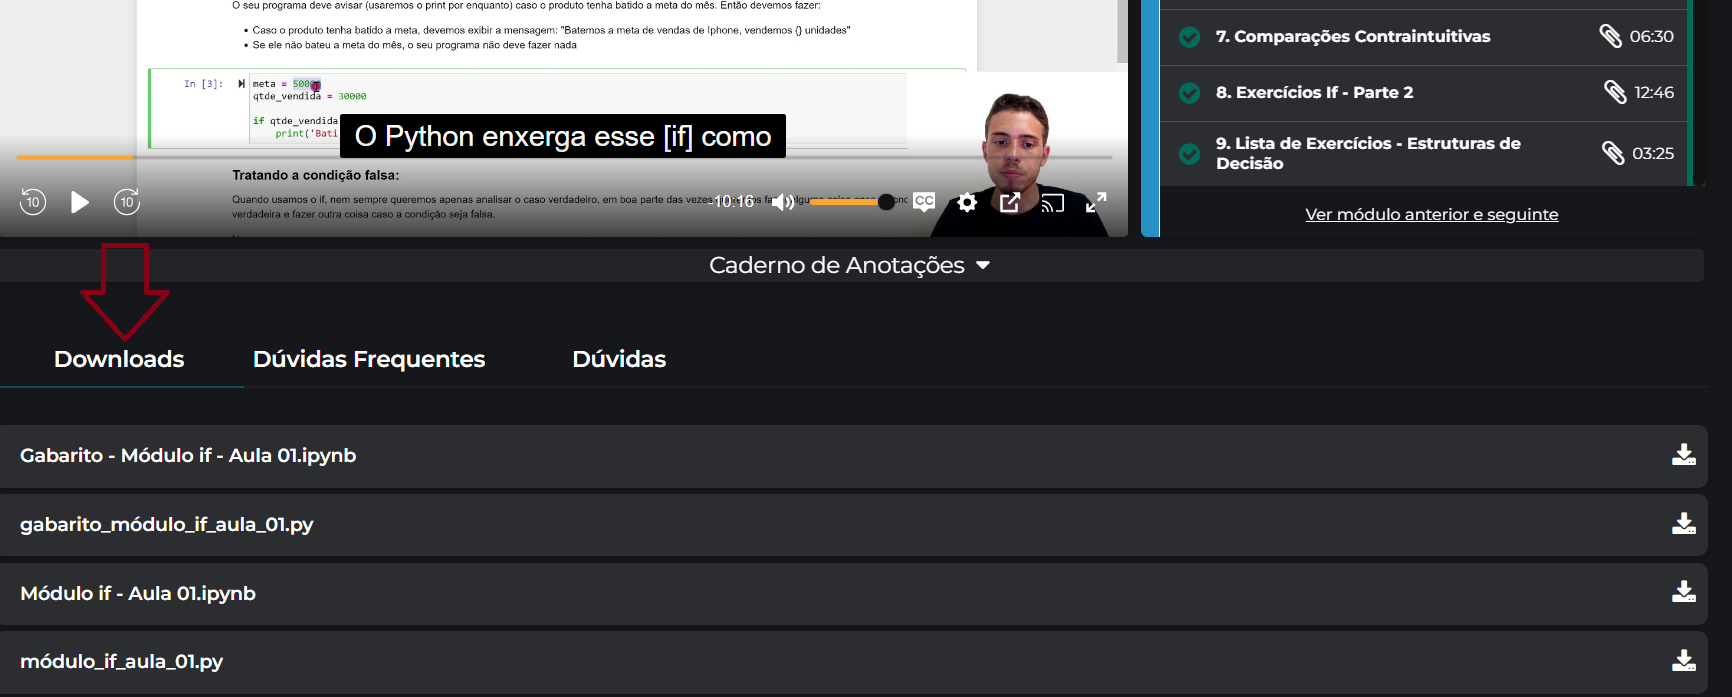Toggle completion check for lesson 8 Exercícios If
The height and width of the screenshot is (697, 1732).
pyautogui.click(x=1190, y=93)
